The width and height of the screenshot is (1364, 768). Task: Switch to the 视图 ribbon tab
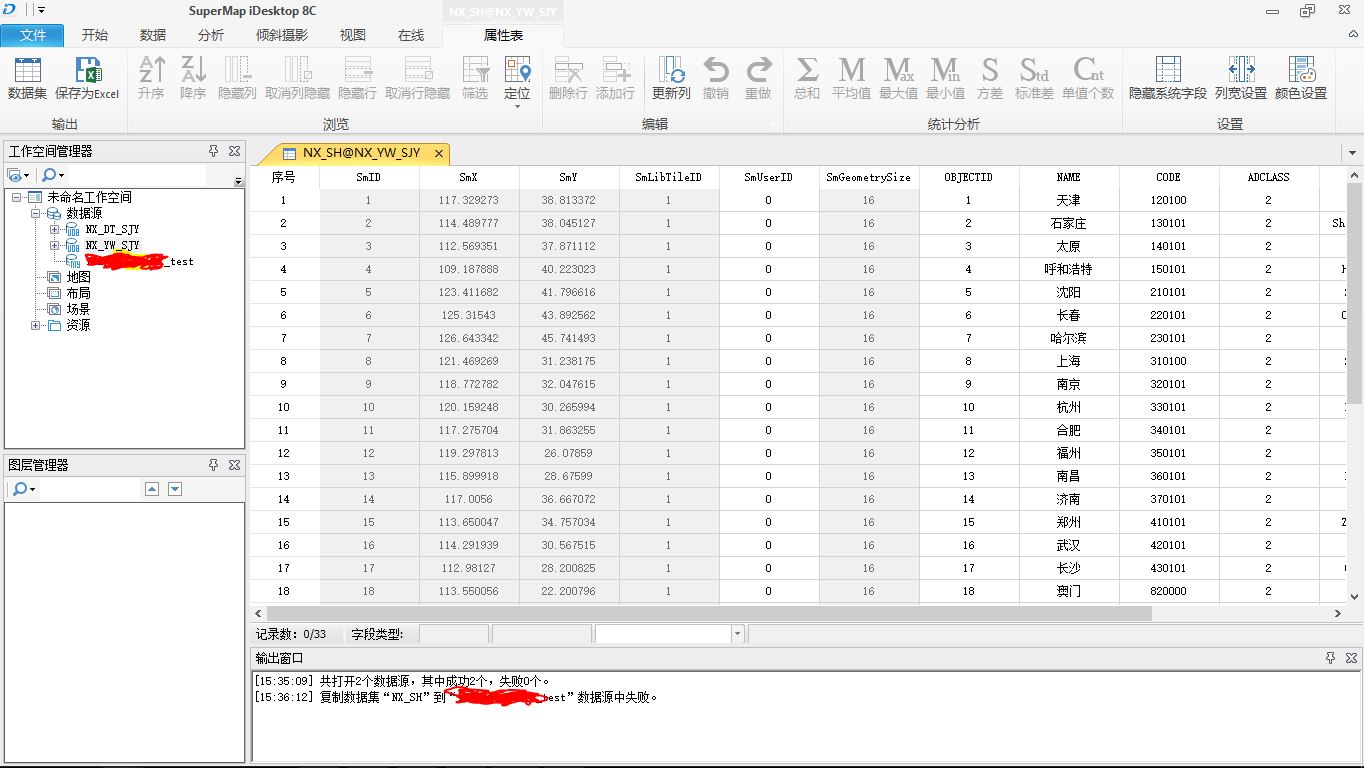pyautogui.click(x=353, y=35)
